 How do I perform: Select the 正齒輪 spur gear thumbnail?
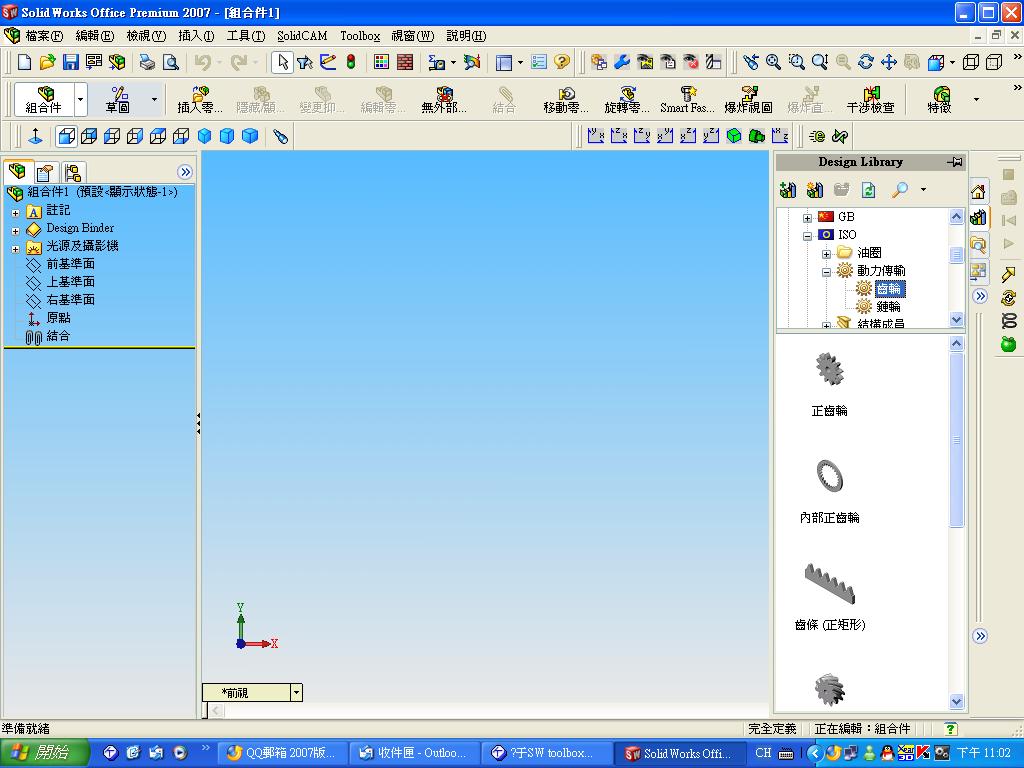[x=830, y=369]
